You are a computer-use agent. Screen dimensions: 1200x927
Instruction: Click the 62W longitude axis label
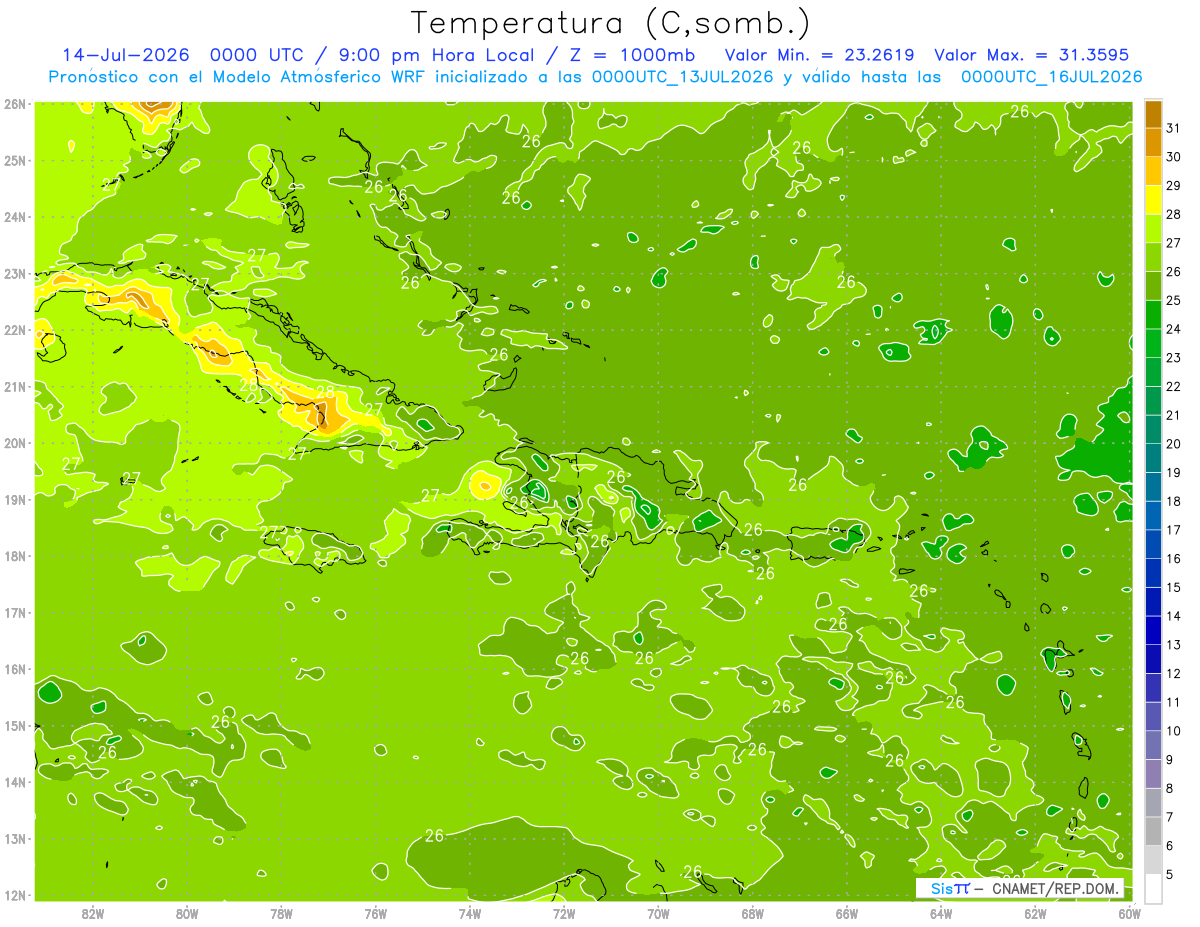tap(1035, 913)
